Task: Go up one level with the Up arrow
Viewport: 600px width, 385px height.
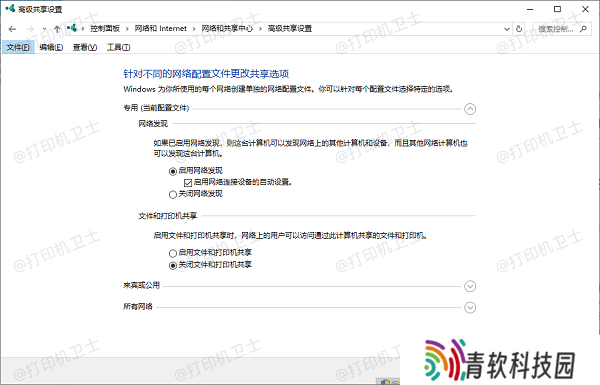Action: point(57,29)
